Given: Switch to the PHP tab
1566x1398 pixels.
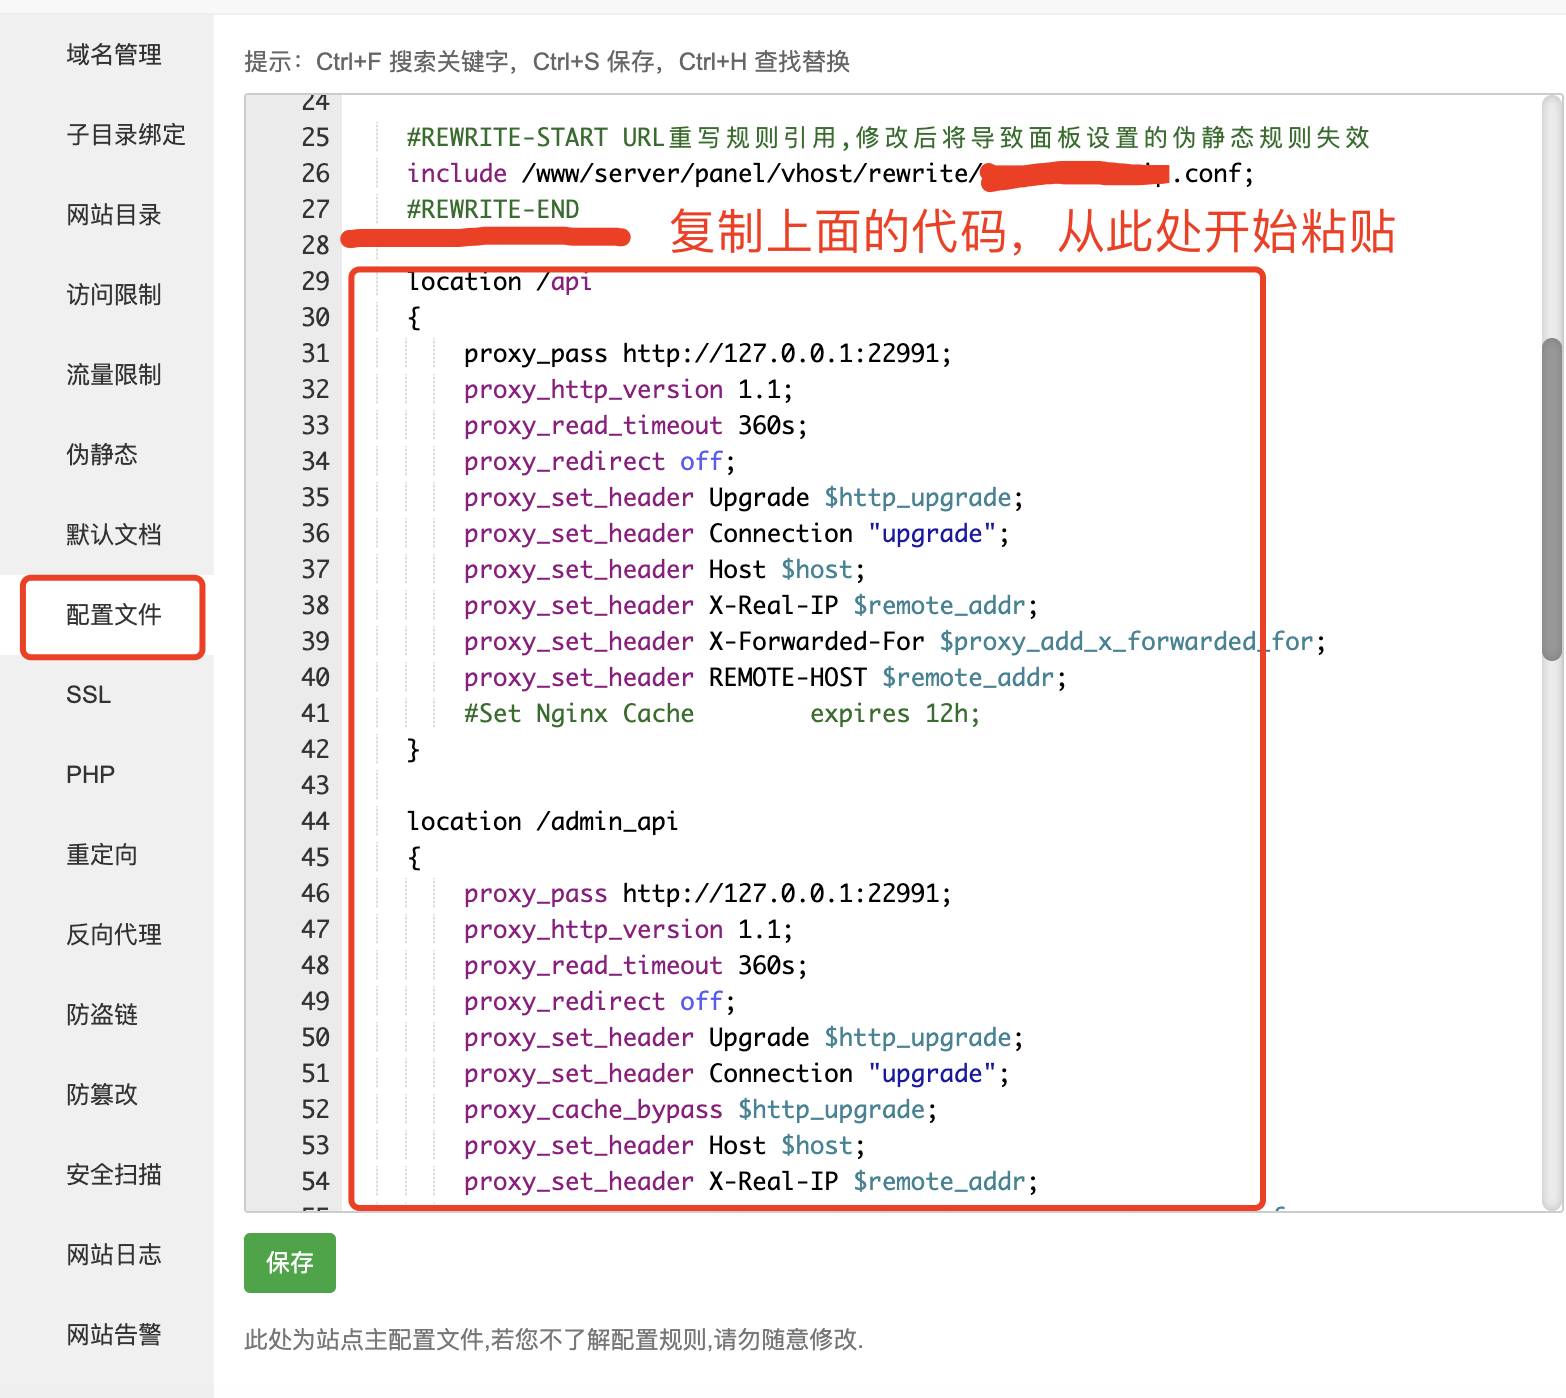Looking at the screenshot, I should [x=90, y=775].
